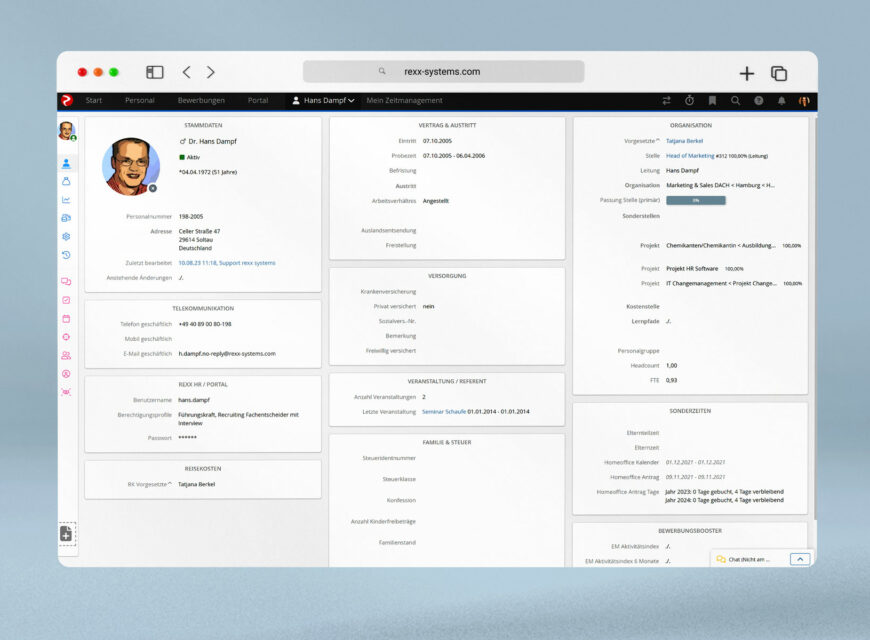Expand the chat panel with the chevron

point(799,559)
